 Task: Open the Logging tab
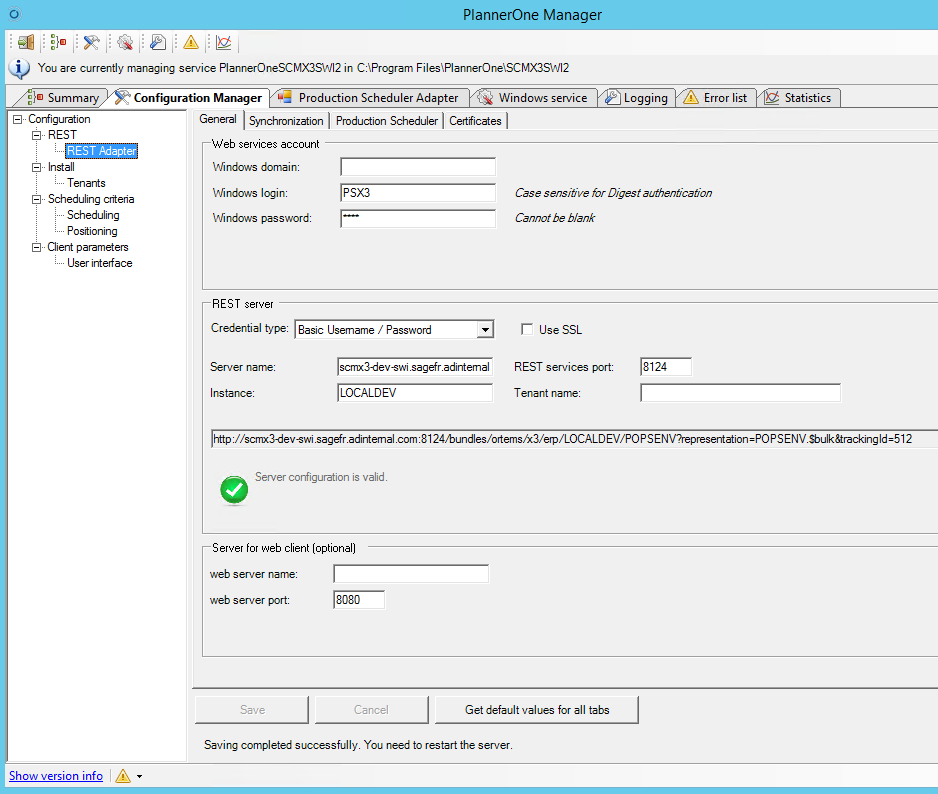click(636, 98)
